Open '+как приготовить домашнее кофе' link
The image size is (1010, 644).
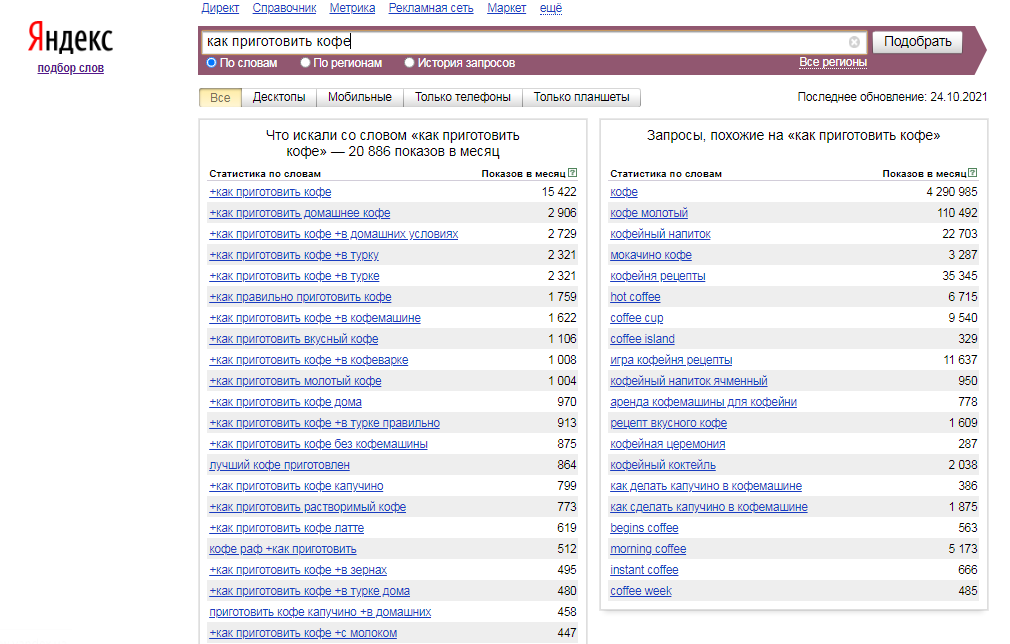point(300,213)
